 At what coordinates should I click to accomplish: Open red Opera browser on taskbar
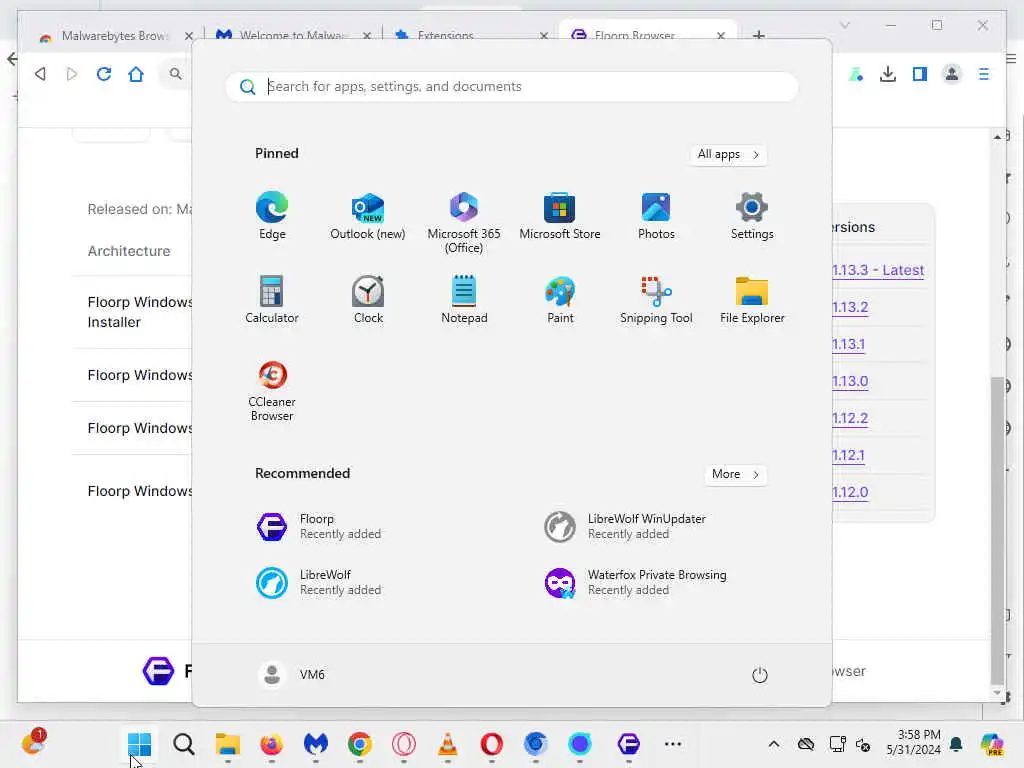tap(491, 744)
